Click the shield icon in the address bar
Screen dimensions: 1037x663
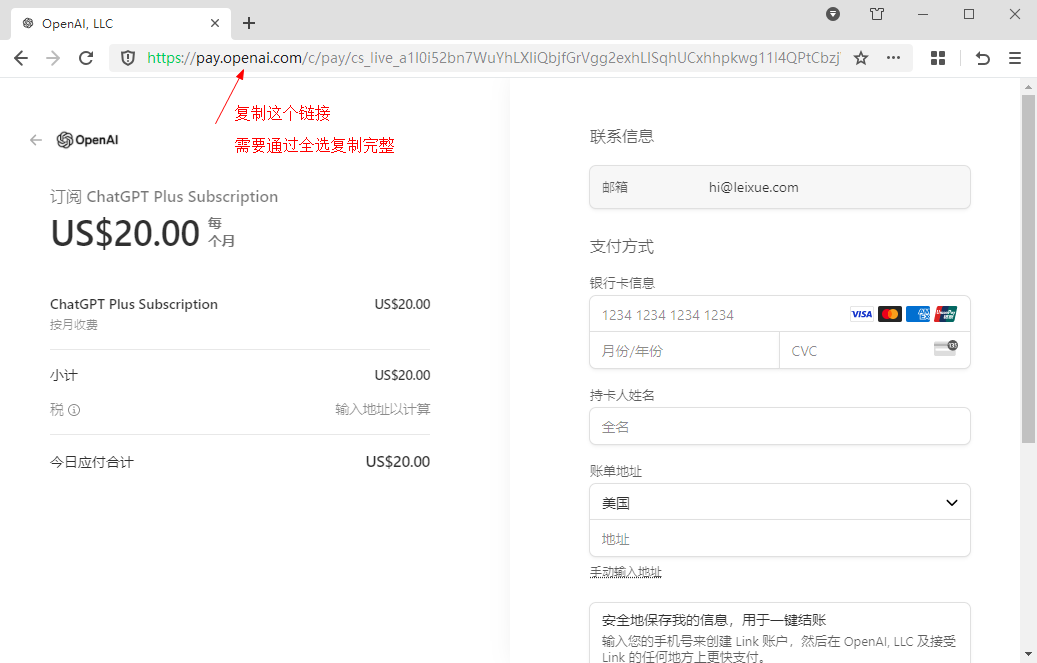click(127, 57)
